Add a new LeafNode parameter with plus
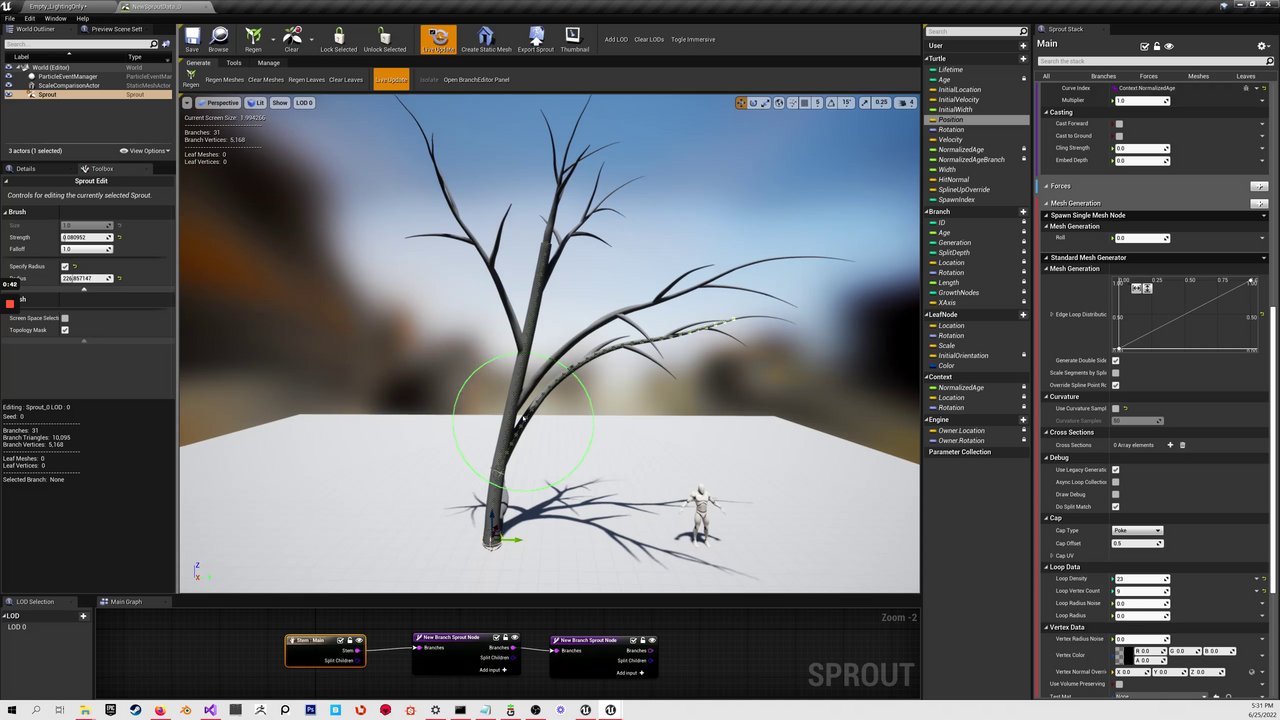The height and width of the screenshot is (720, 1280). (1023, 315)
